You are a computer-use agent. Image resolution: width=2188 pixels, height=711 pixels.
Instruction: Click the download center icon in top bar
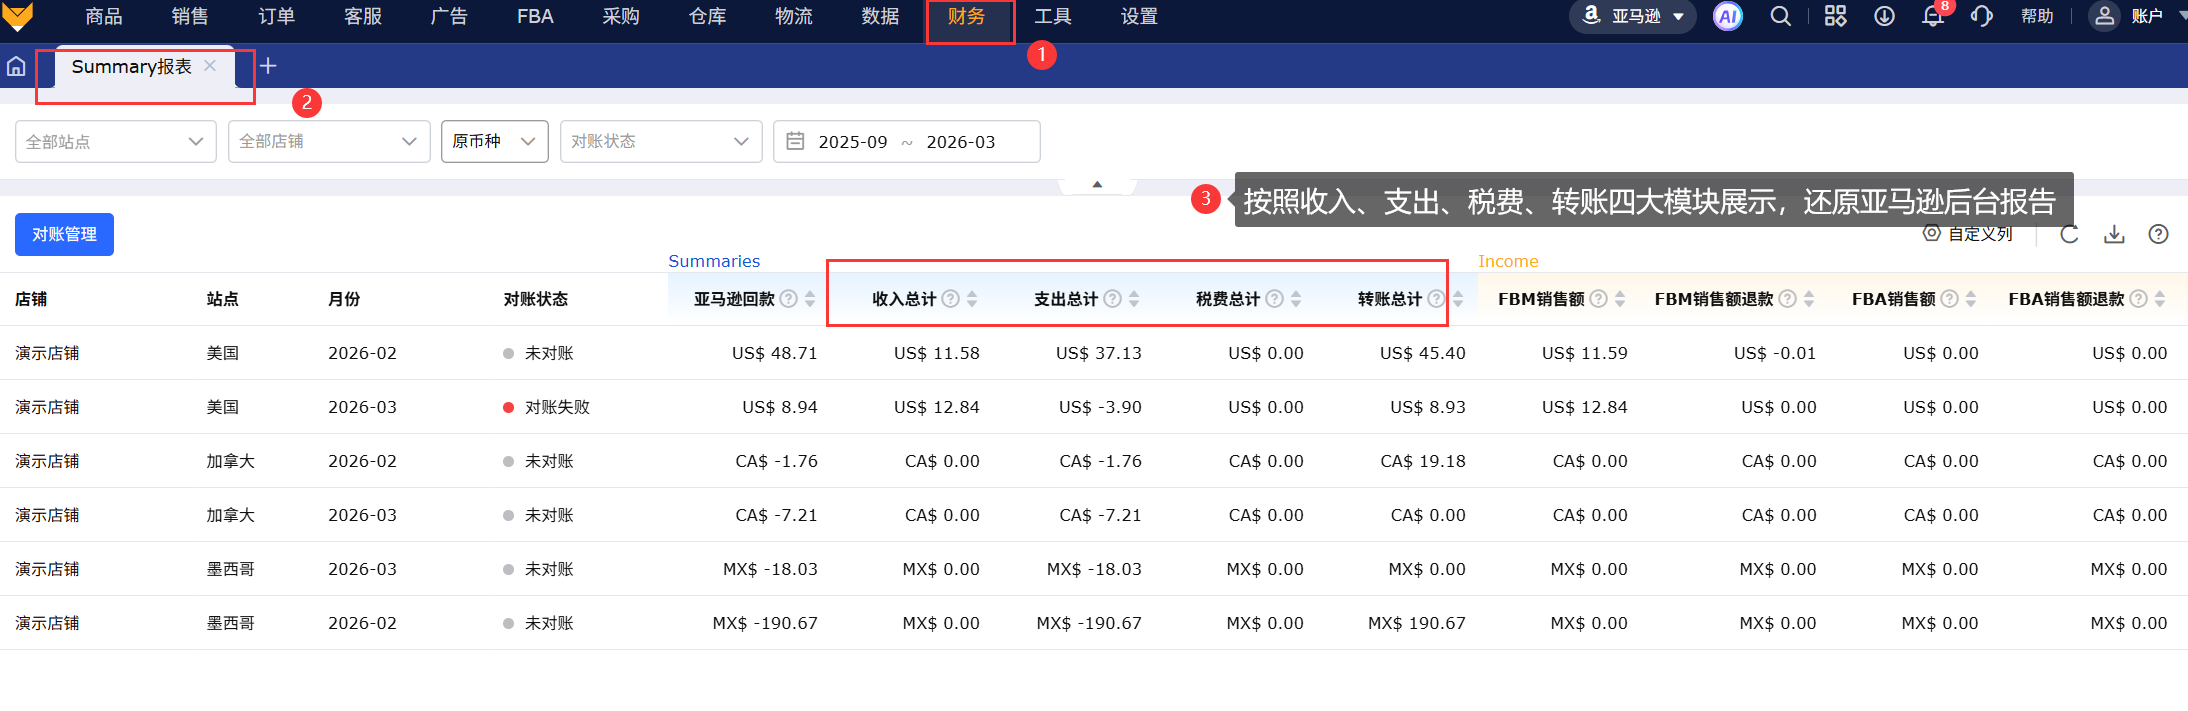(x=1884, y=16)
